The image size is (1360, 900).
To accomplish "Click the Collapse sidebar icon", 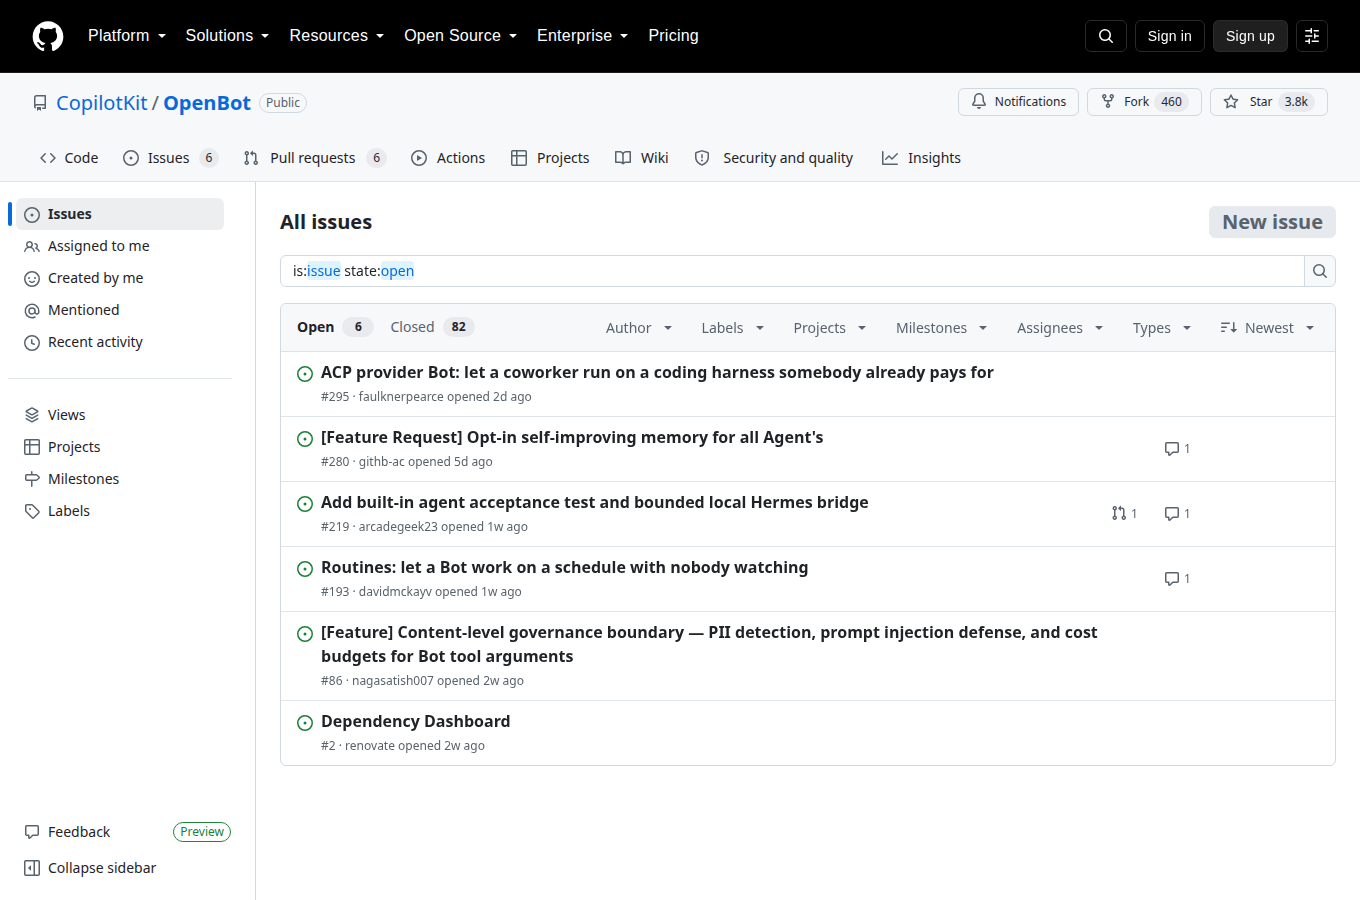I will [x=32, y=868].
